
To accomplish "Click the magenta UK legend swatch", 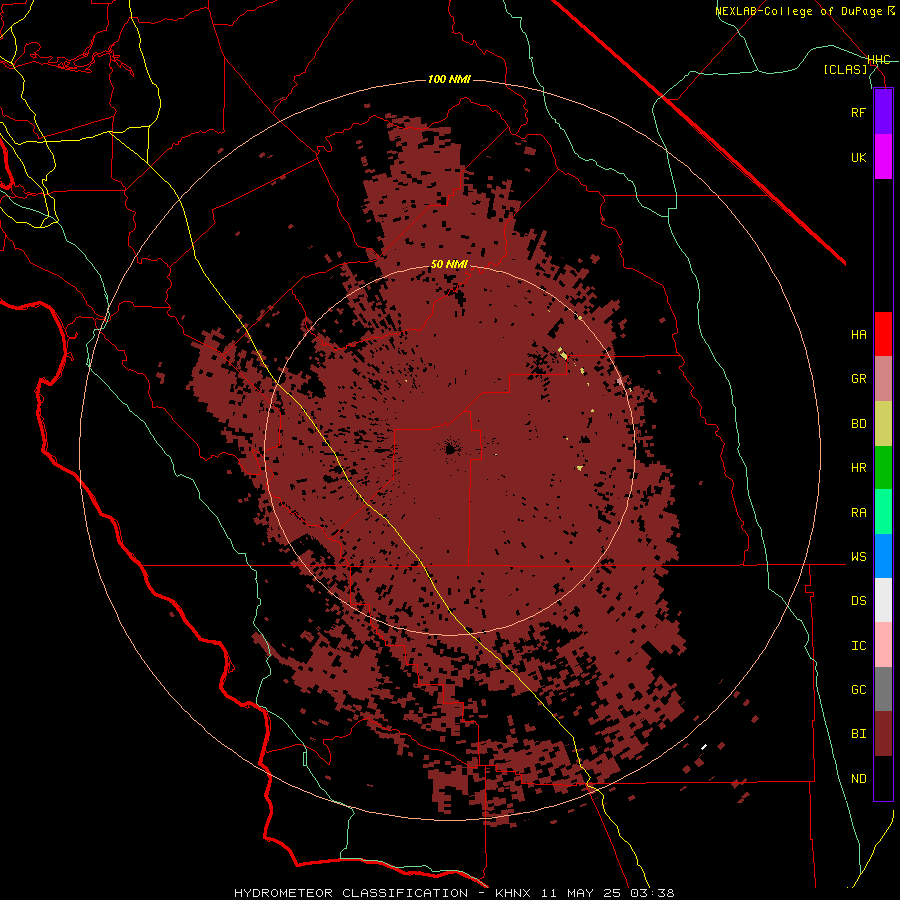I will coord(883,157).
